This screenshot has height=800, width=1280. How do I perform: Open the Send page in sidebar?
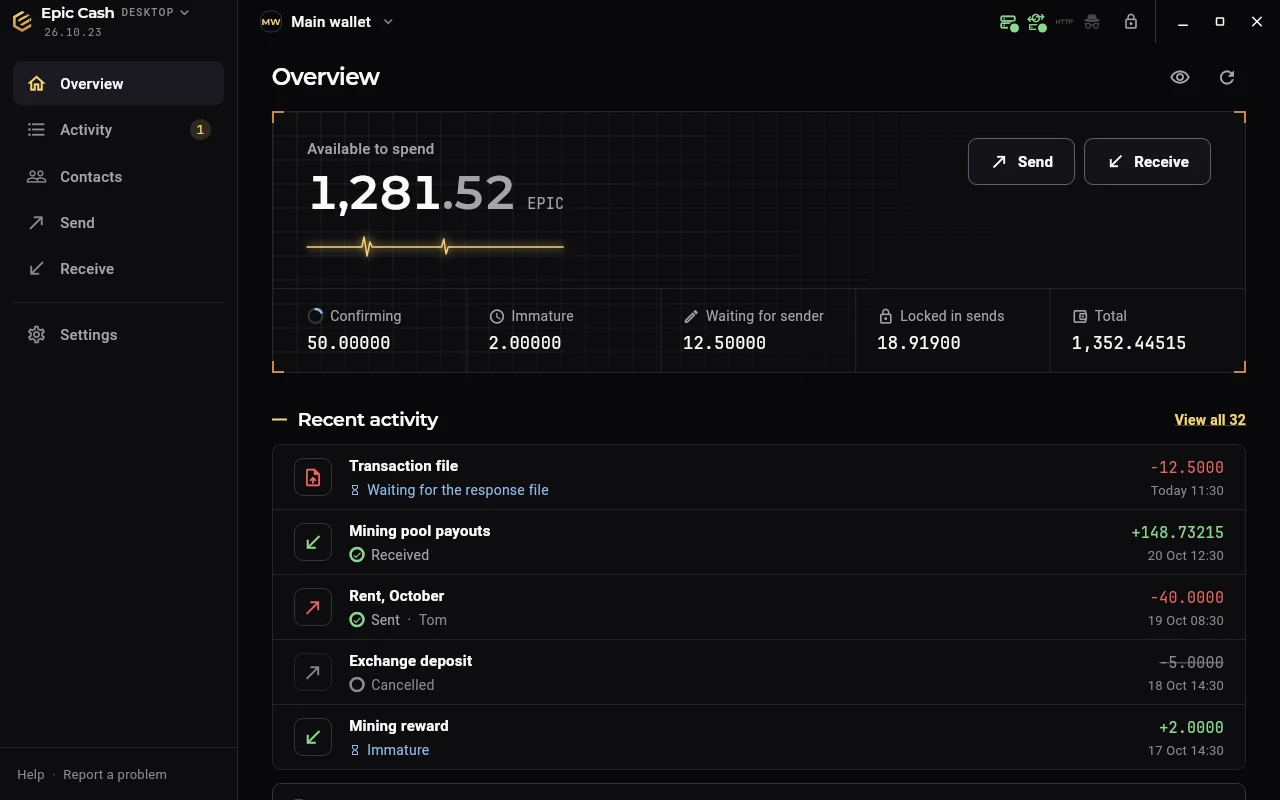pyautogui.click(x=118, y=222)
